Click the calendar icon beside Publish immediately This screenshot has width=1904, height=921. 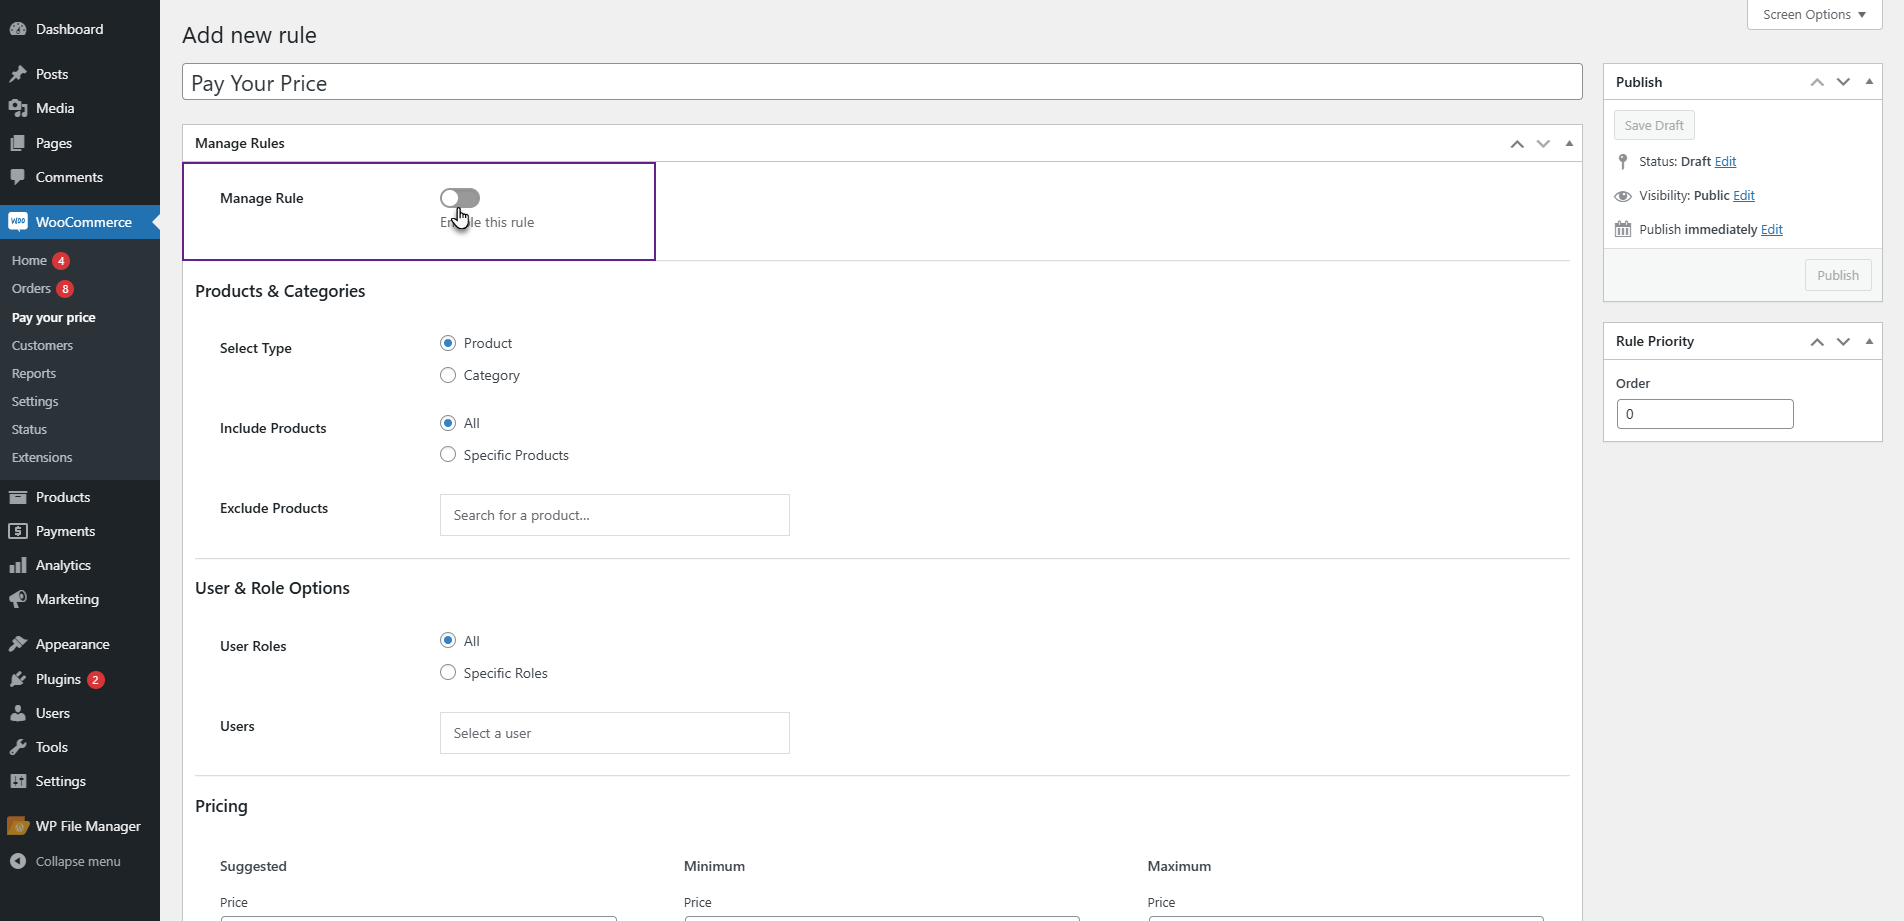pos(1623,229)
